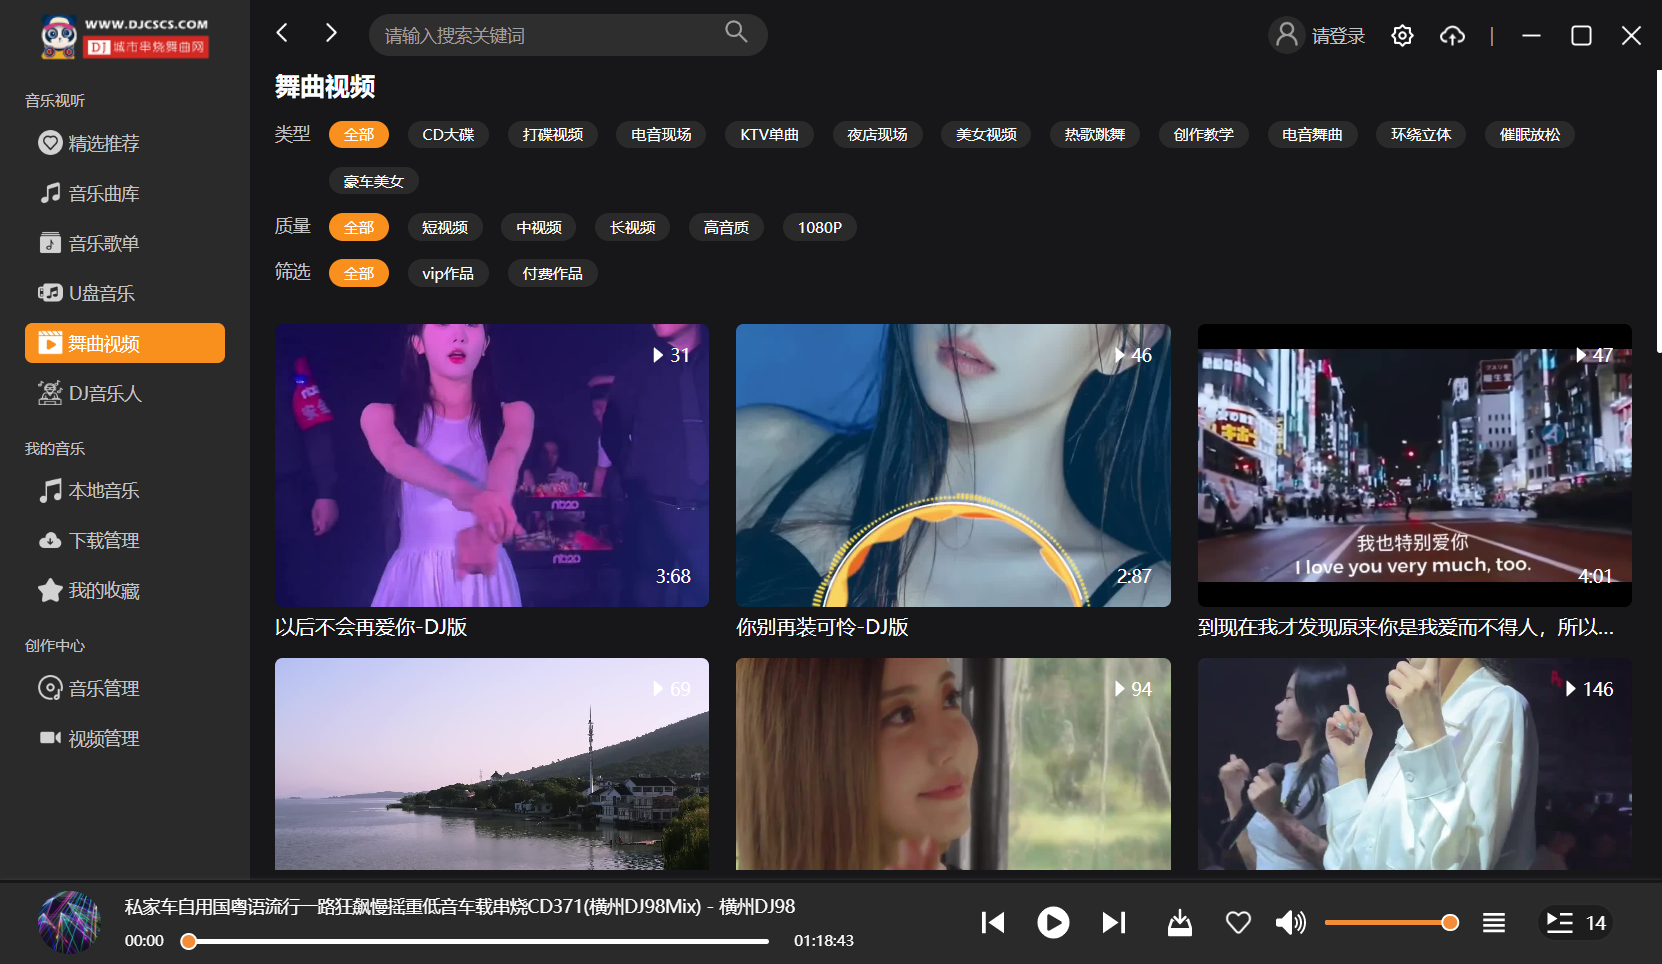The height and width of the screenshot is (964, 1662).
Task: Open the video thumbnail with 47 plays
Action: [1415, 465]
